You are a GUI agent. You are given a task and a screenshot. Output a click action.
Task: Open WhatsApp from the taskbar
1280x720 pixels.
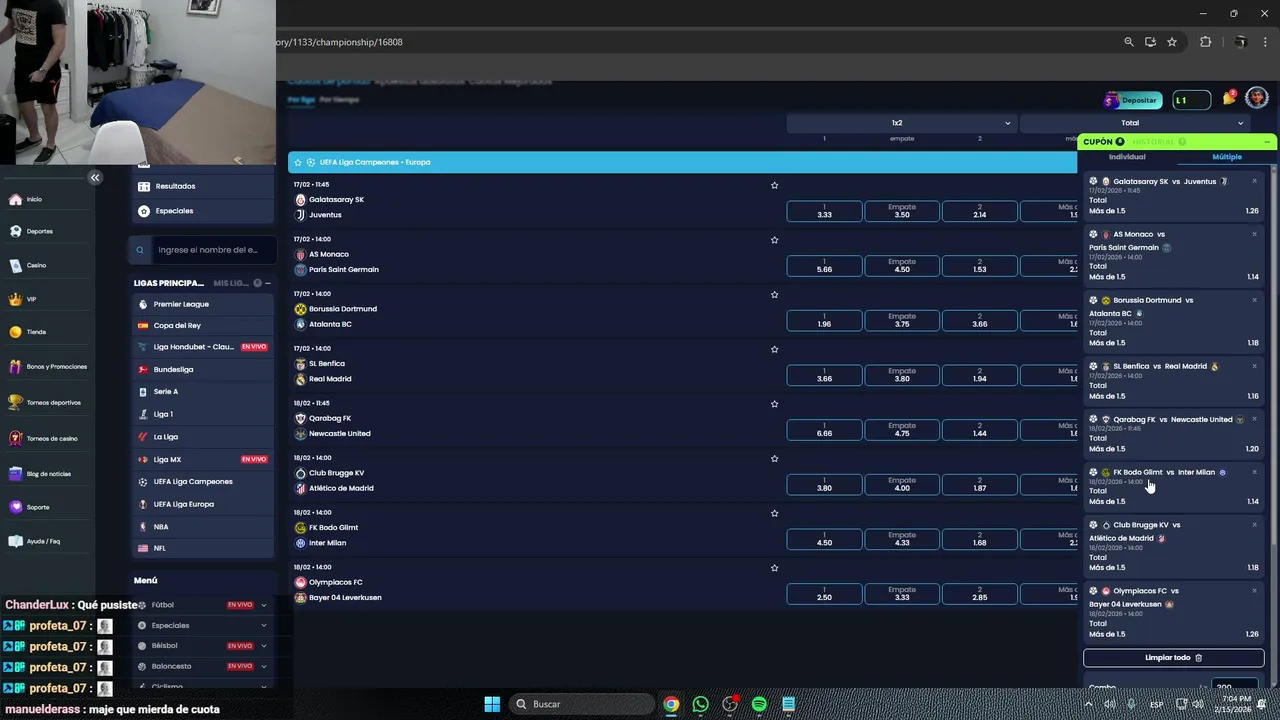[700, 704]
